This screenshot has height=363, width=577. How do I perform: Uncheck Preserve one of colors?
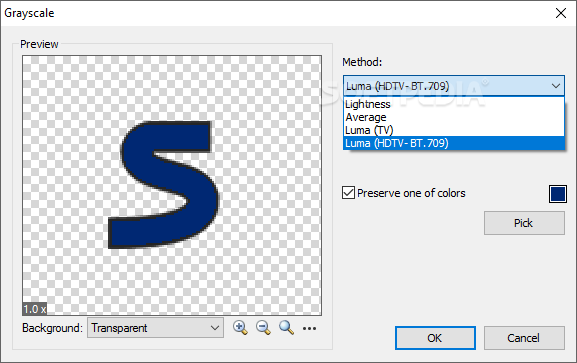pyautogui.click(x=348, y=193)
